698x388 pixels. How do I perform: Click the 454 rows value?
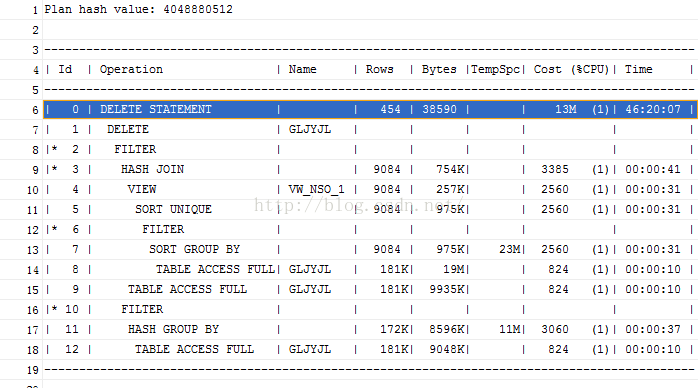click(390, 109)
